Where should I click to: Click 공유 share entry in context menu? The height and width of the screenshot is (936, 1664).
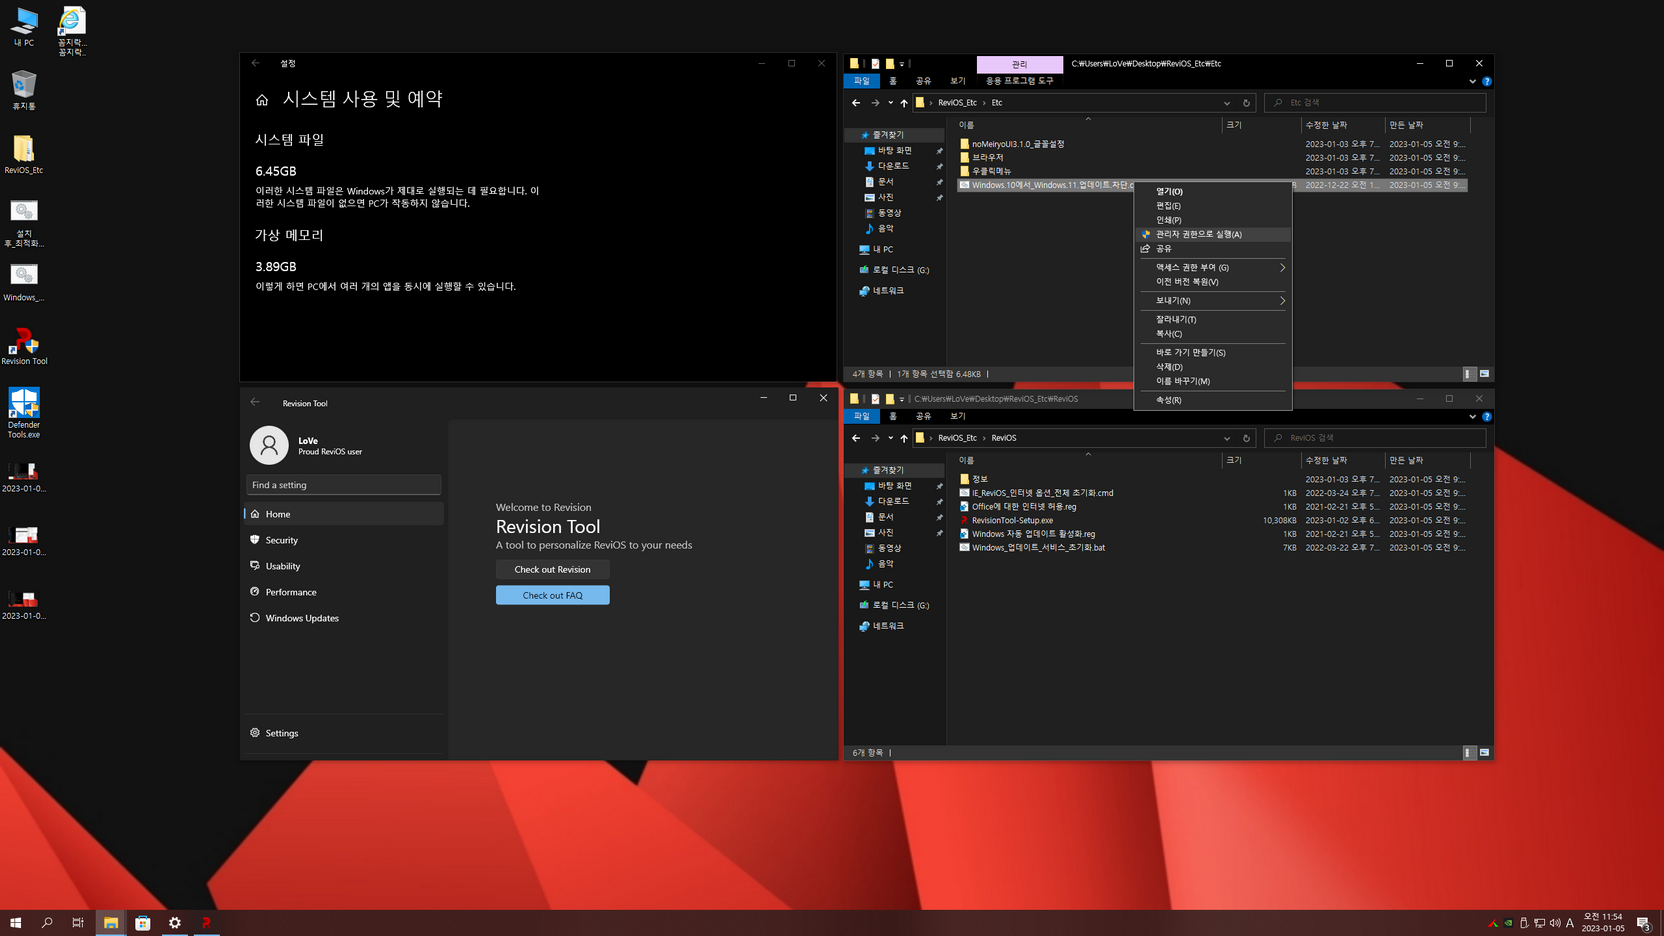[x=1213, y=248]
